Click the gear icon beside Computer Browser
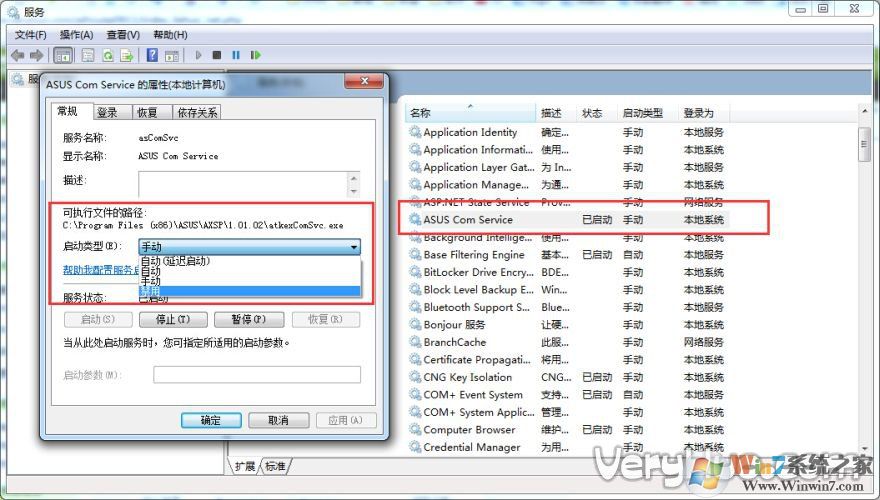880x500 pixels. [x=415, y=429]
